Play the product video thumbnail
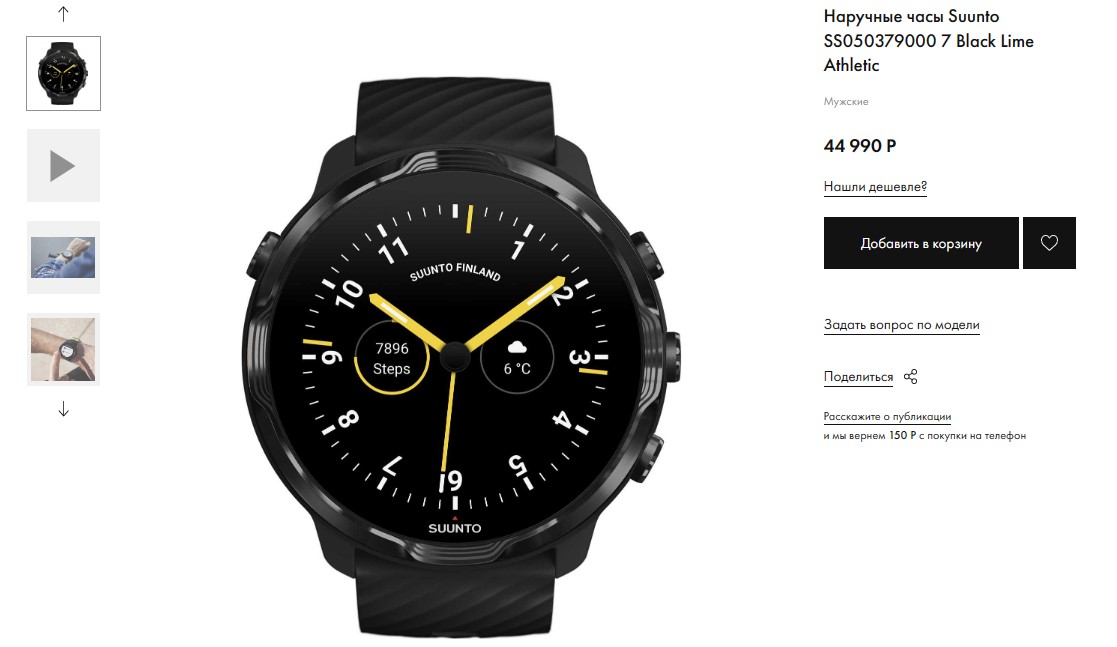The width and height of the screenshot is (1117, 647). pyautogui.click(x=63, y=166)
